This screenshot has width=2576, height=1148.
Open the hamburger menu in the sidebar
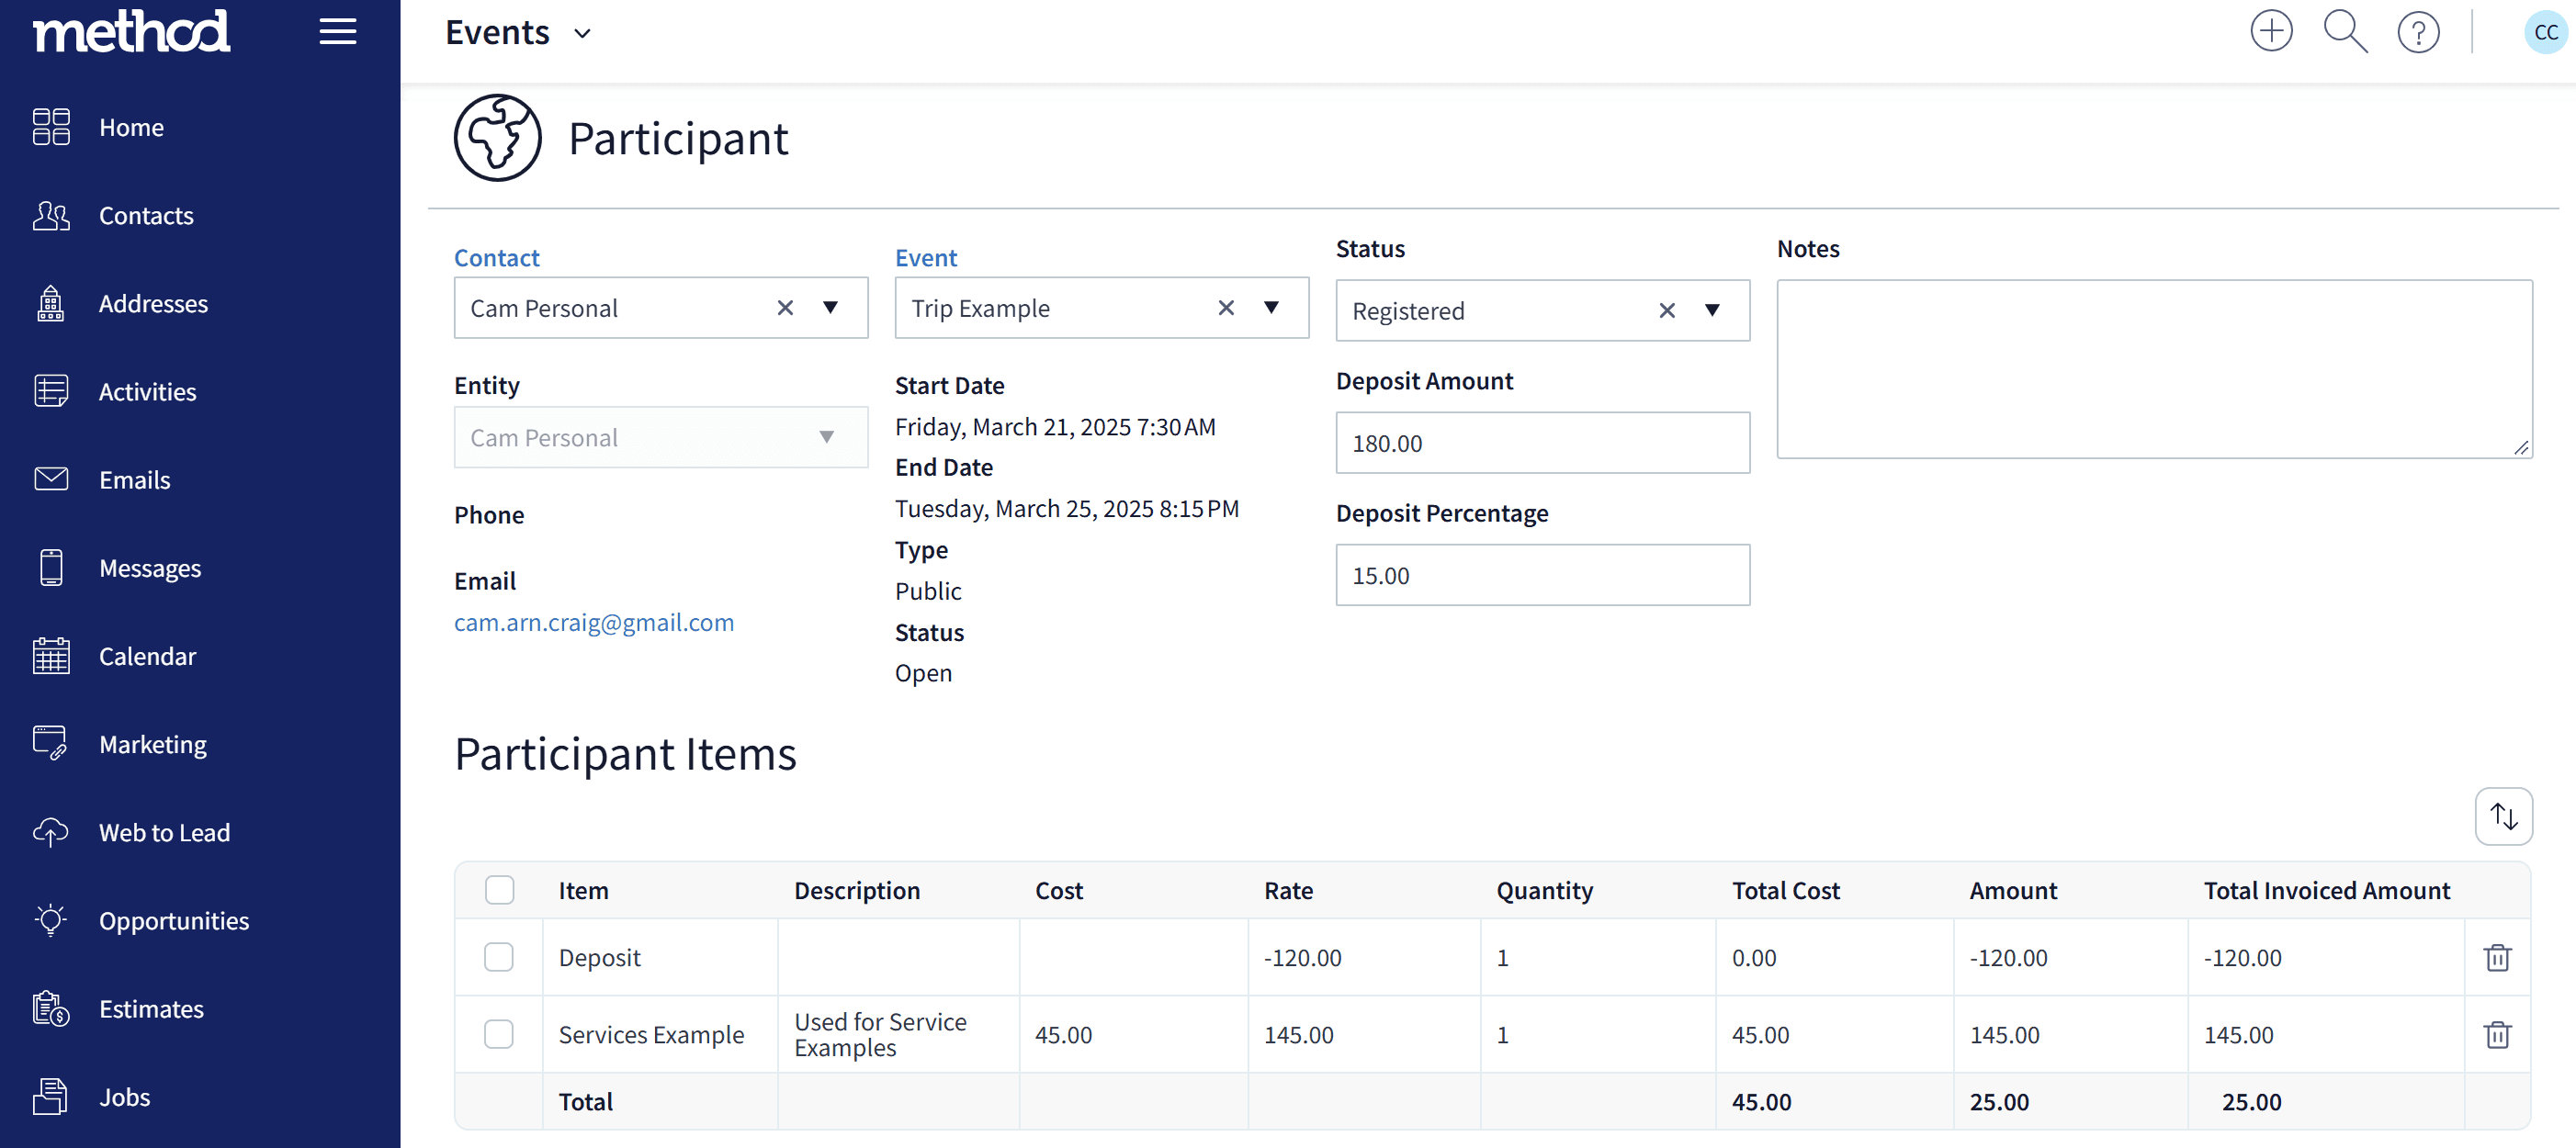point(338,31)
